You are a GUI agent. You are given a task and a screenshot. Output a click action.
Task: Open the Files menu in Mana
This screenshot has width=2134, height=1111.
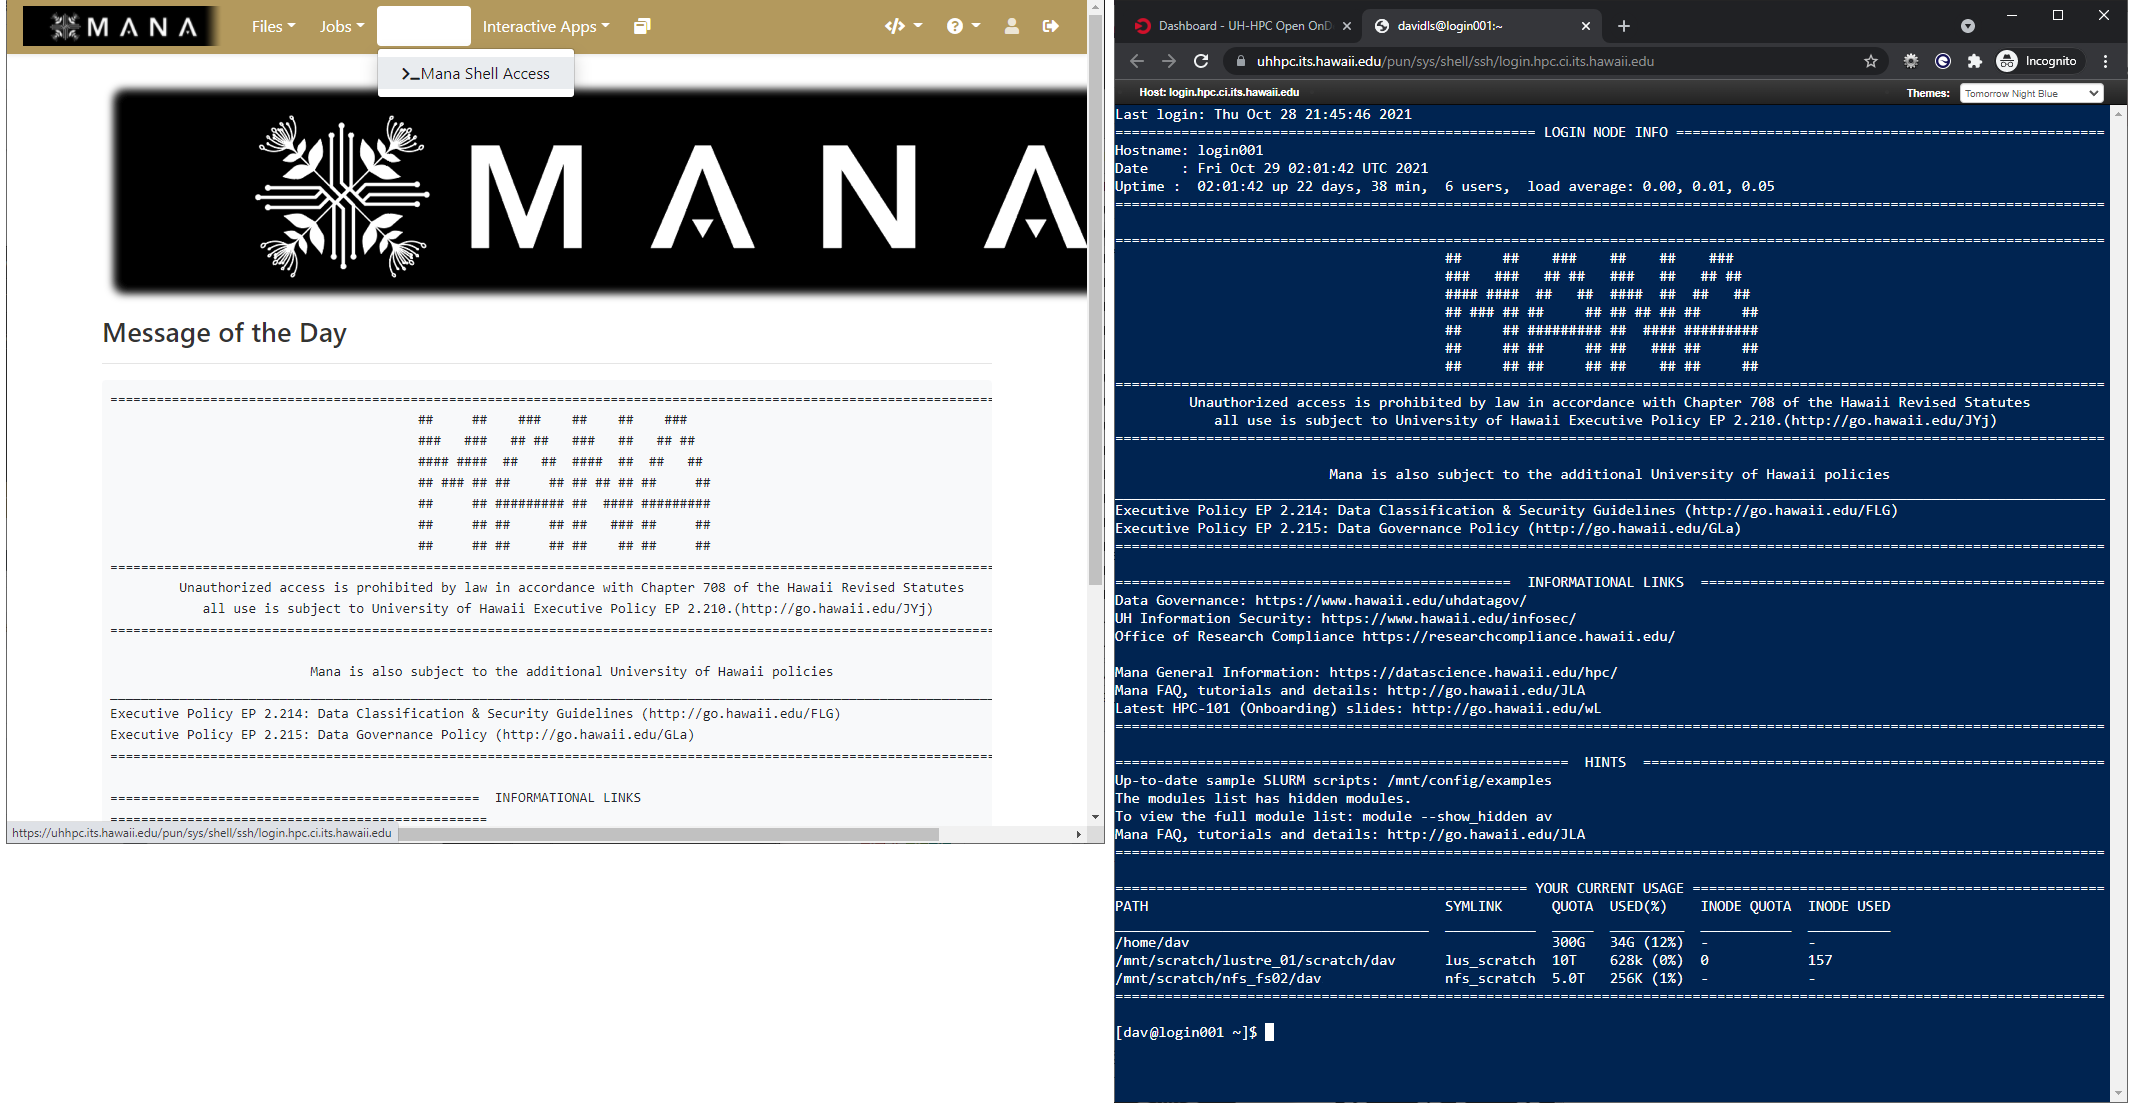point(271,25)
